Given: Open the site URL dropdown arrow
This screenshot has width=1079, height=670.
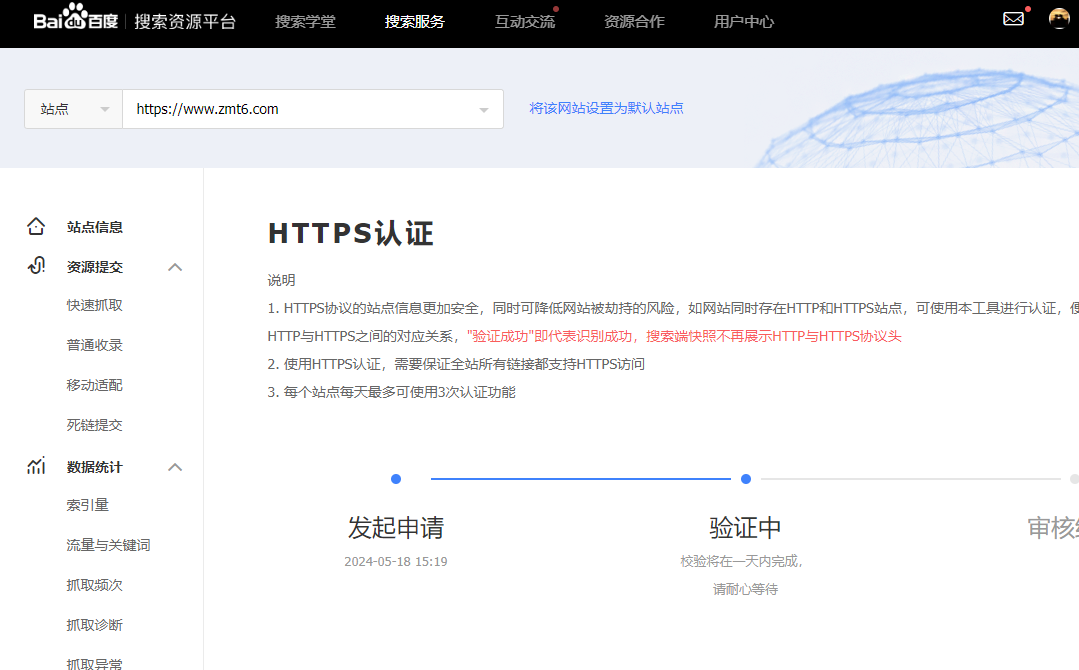Looking at the screenshot, I should pos(484,110).
